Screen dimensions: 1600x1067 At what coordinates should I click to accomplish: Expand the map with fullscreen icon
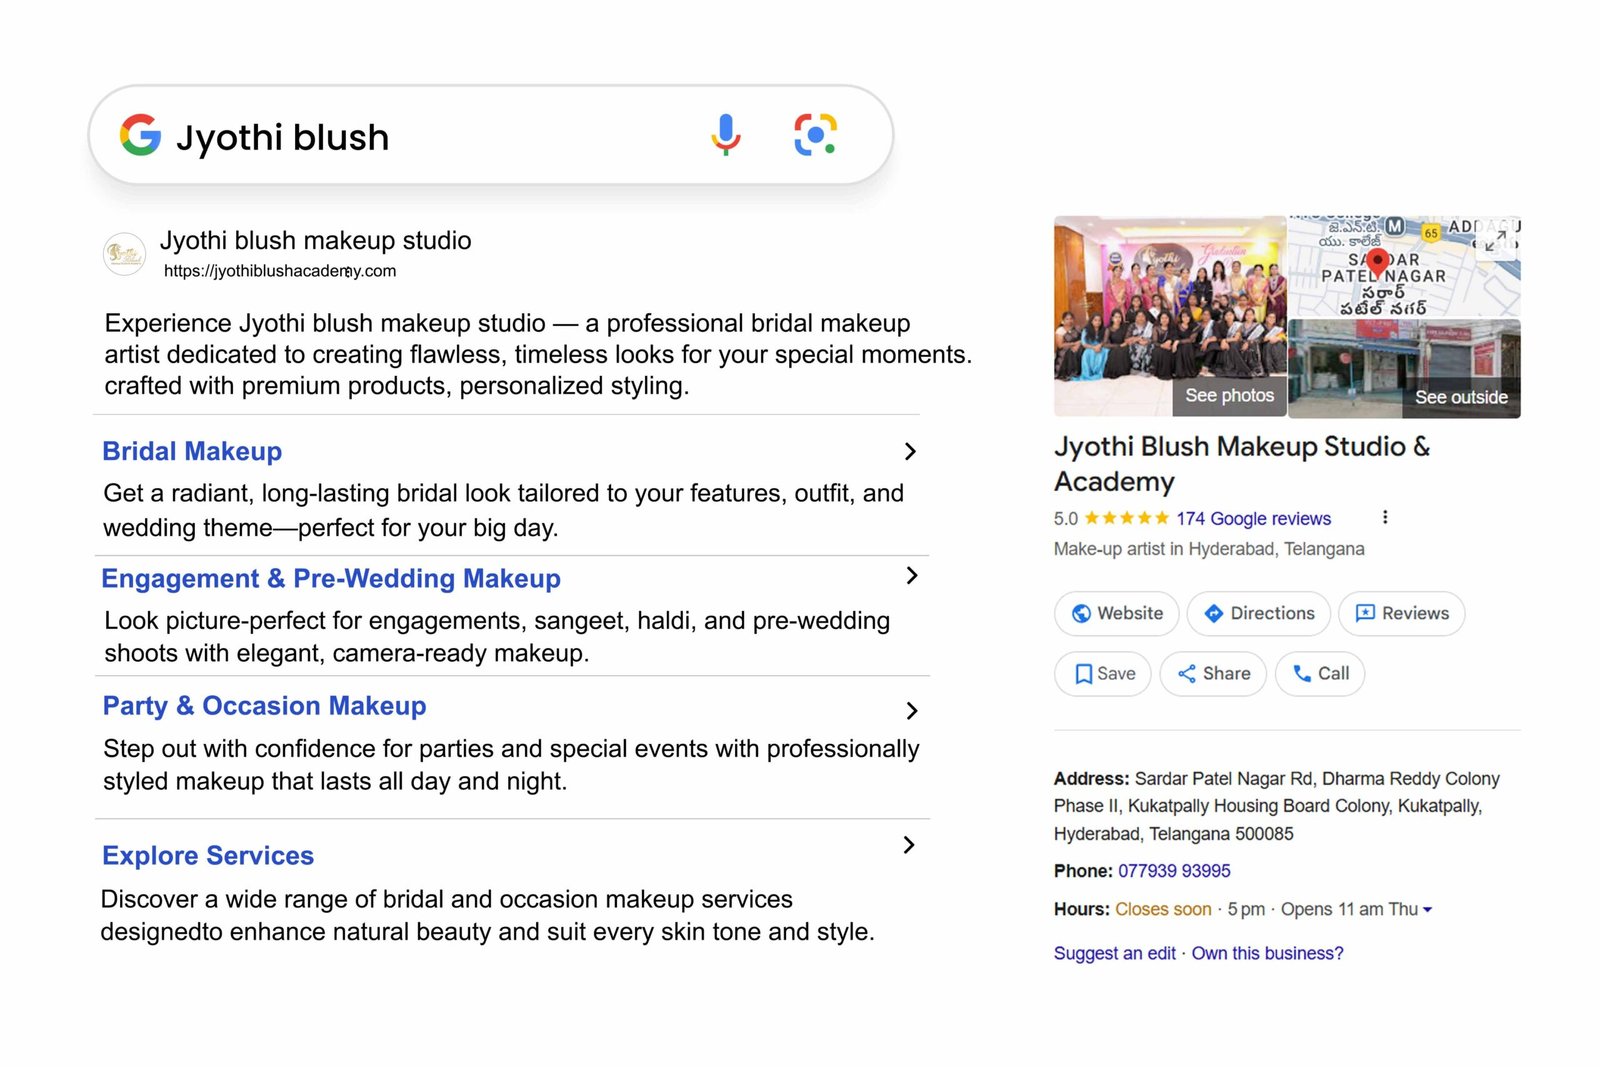(1495, 240)
